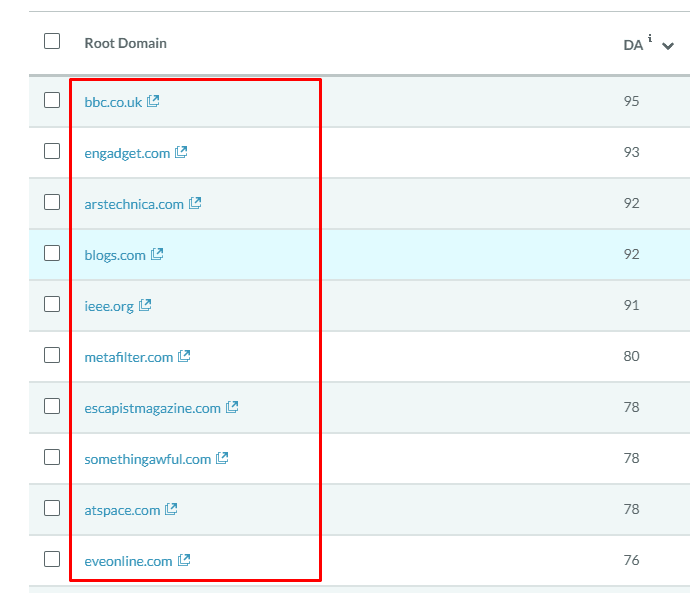Screen dimensions: 690x593
Task: Open external link icon beside blogs.com
Action: click(x=157, y=254)
